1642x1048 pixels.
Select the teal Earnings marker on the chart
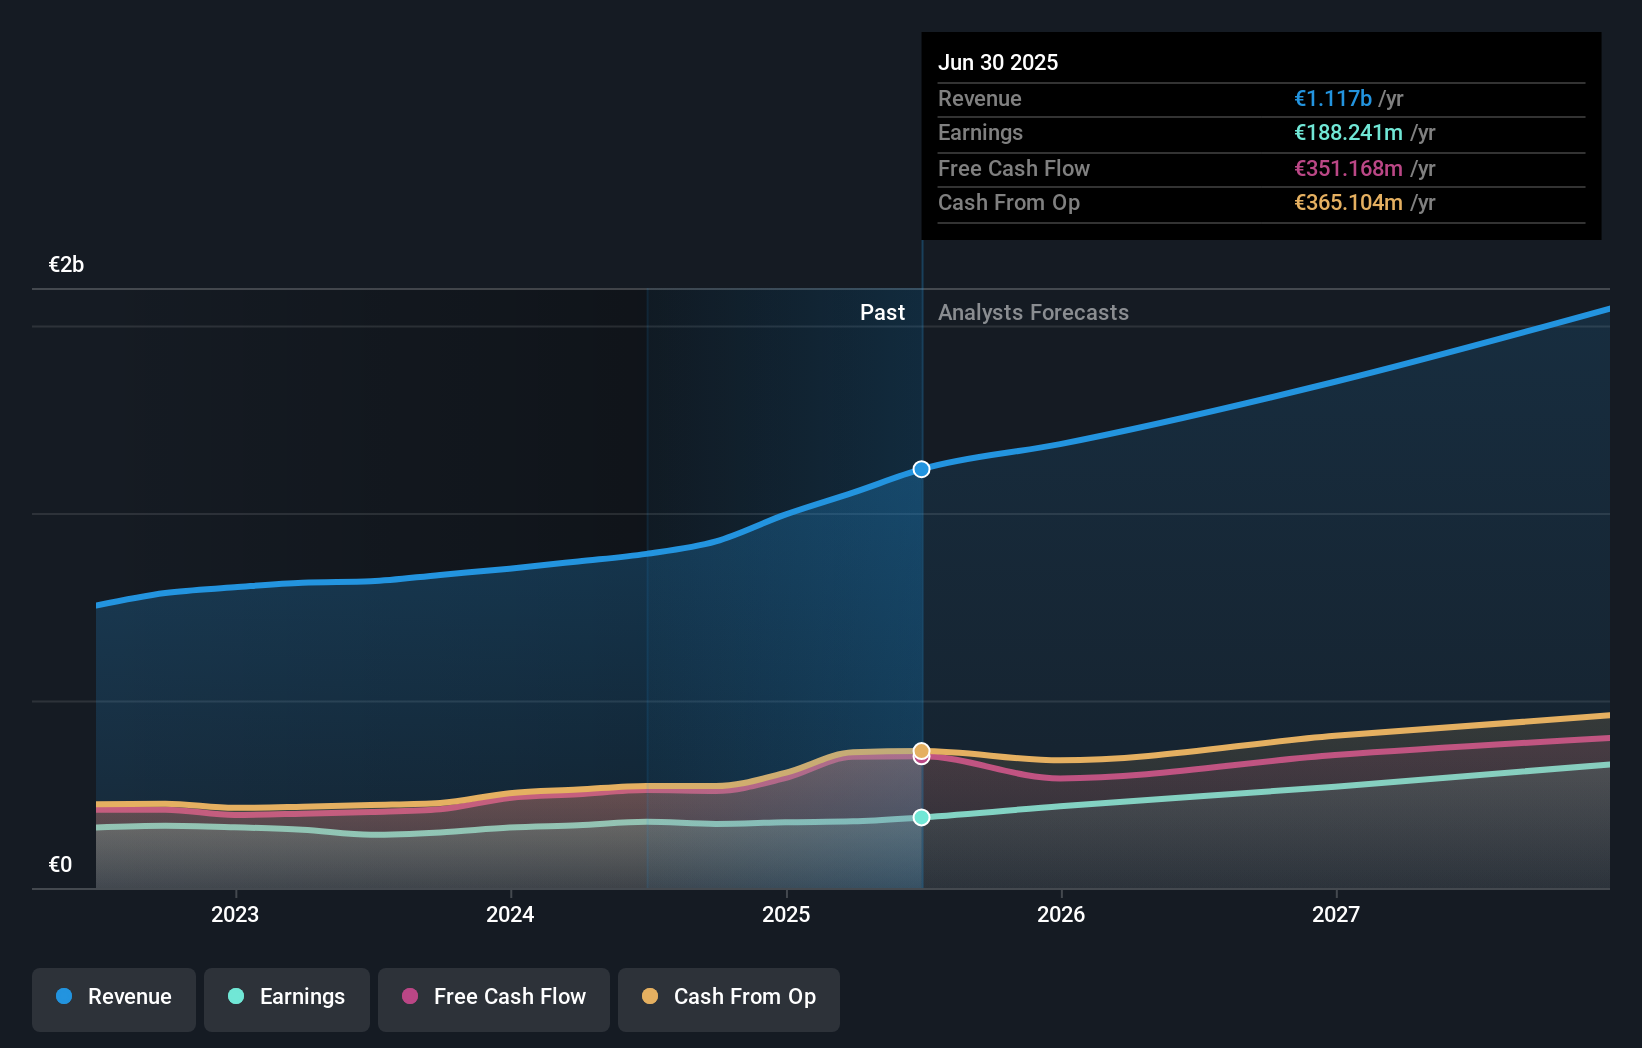click(921, 817)
